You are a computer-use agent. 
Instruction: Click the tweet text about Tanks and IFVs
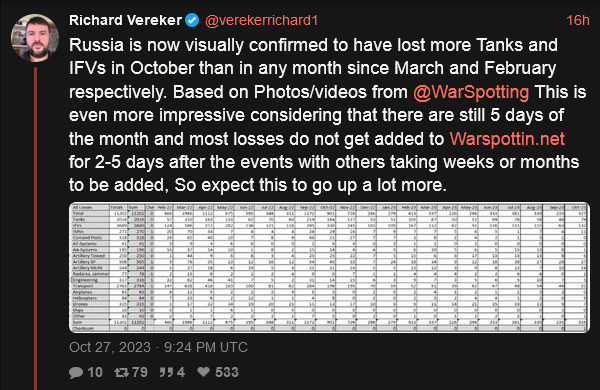point(328,115)
